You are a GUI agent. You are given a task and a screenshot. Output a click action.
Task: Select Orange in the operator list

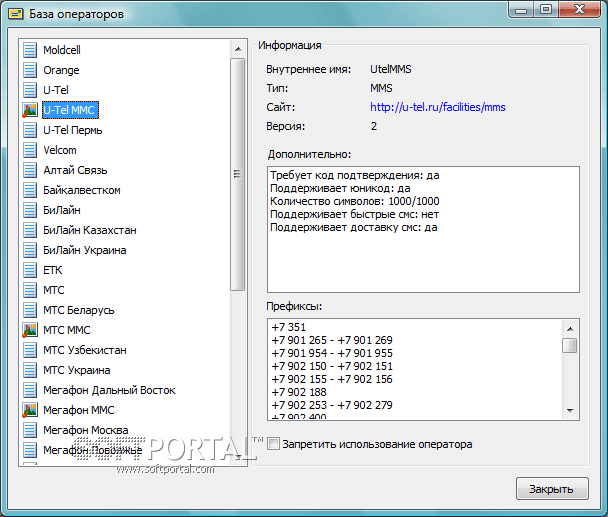(61, 70)
